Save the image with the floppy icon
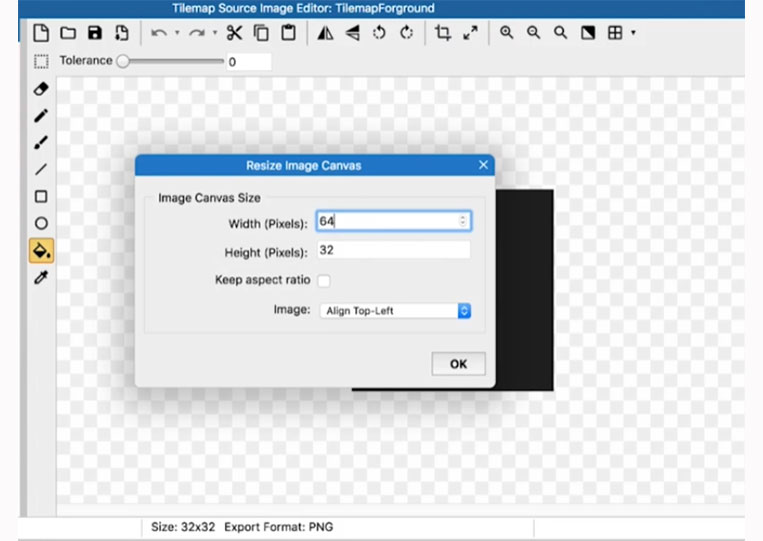Screen dimensions: 763x541 pyautogui.click(x=95, y=33)
